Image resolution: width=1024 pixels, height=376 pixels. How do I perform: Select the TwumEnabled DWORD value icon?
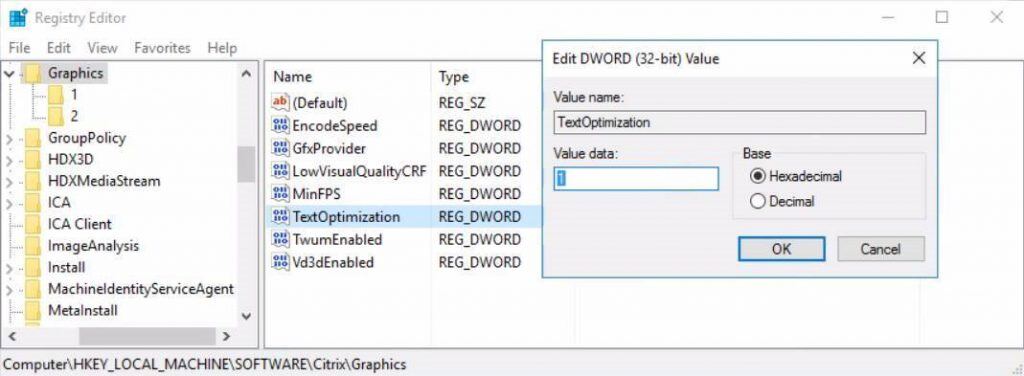tap(280, 240)
